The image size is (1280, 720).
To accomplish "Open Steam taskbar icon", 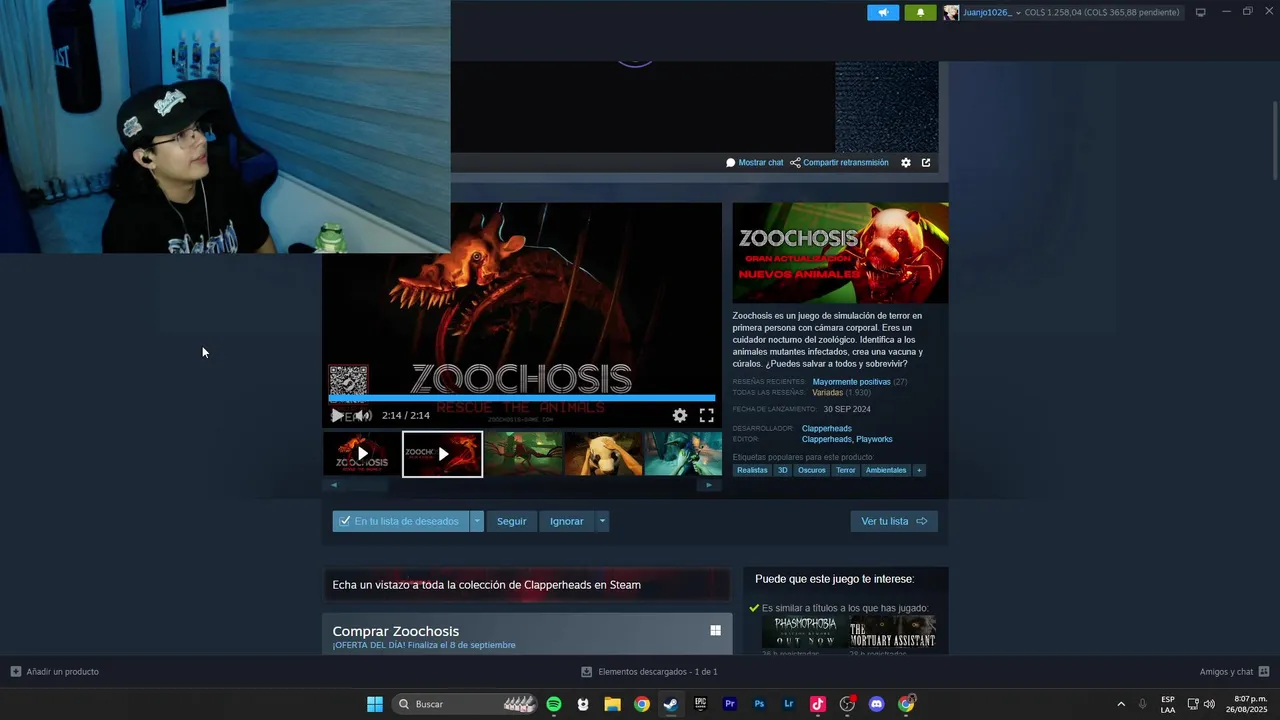I will 671,704.
